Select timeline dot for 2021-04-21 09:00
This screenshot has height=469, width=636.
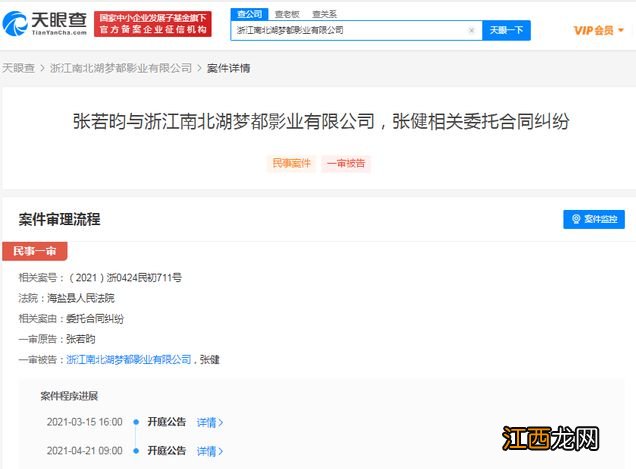click(136, 450)
